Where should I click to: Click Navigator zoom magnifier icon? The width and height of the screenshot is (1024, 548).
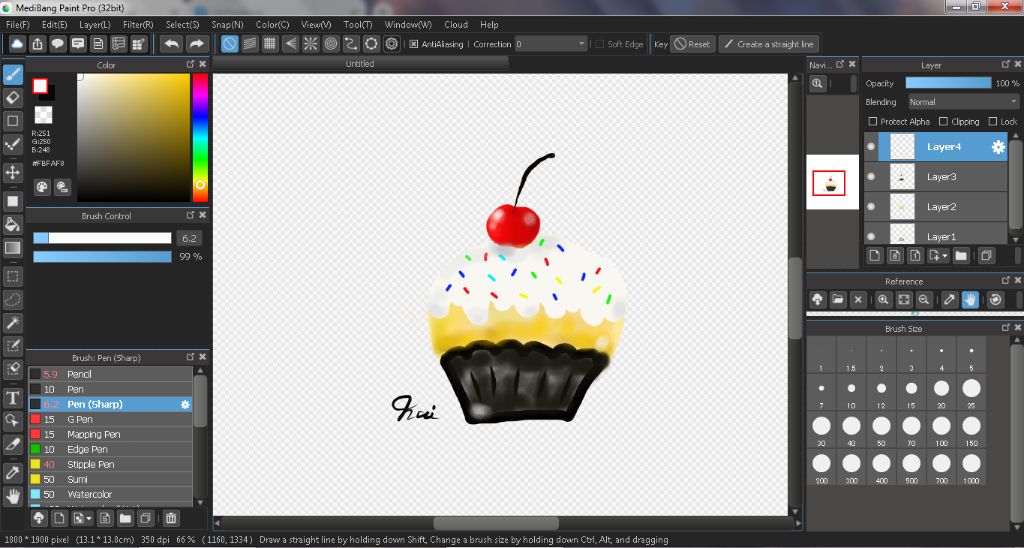(x=817, y=83)
